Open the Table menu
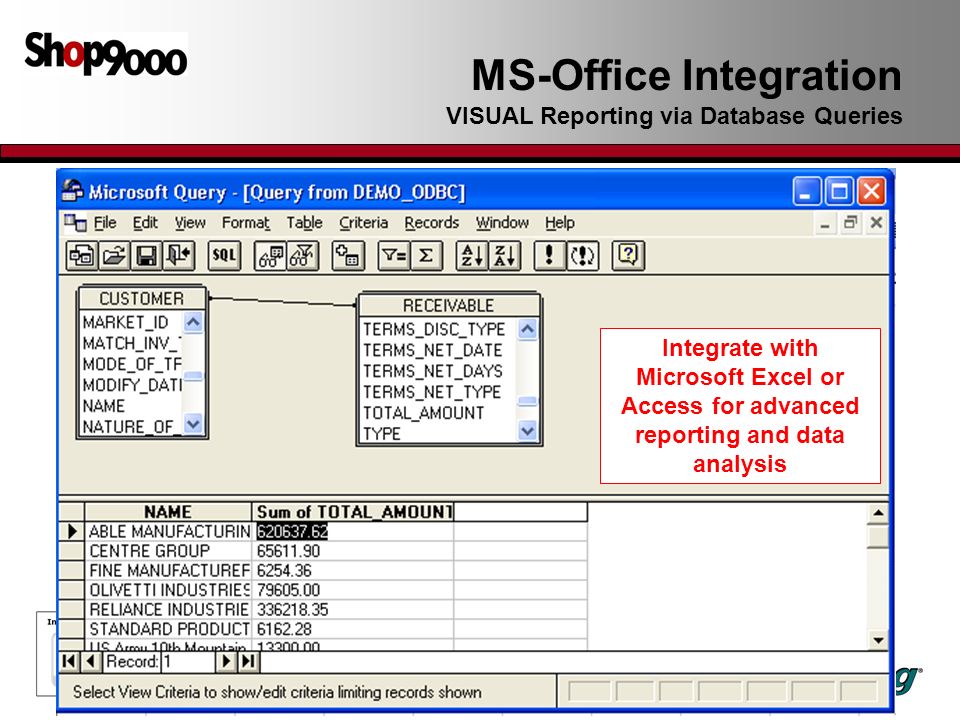Viewport: 960px width, 720px height. coord(304,223)
